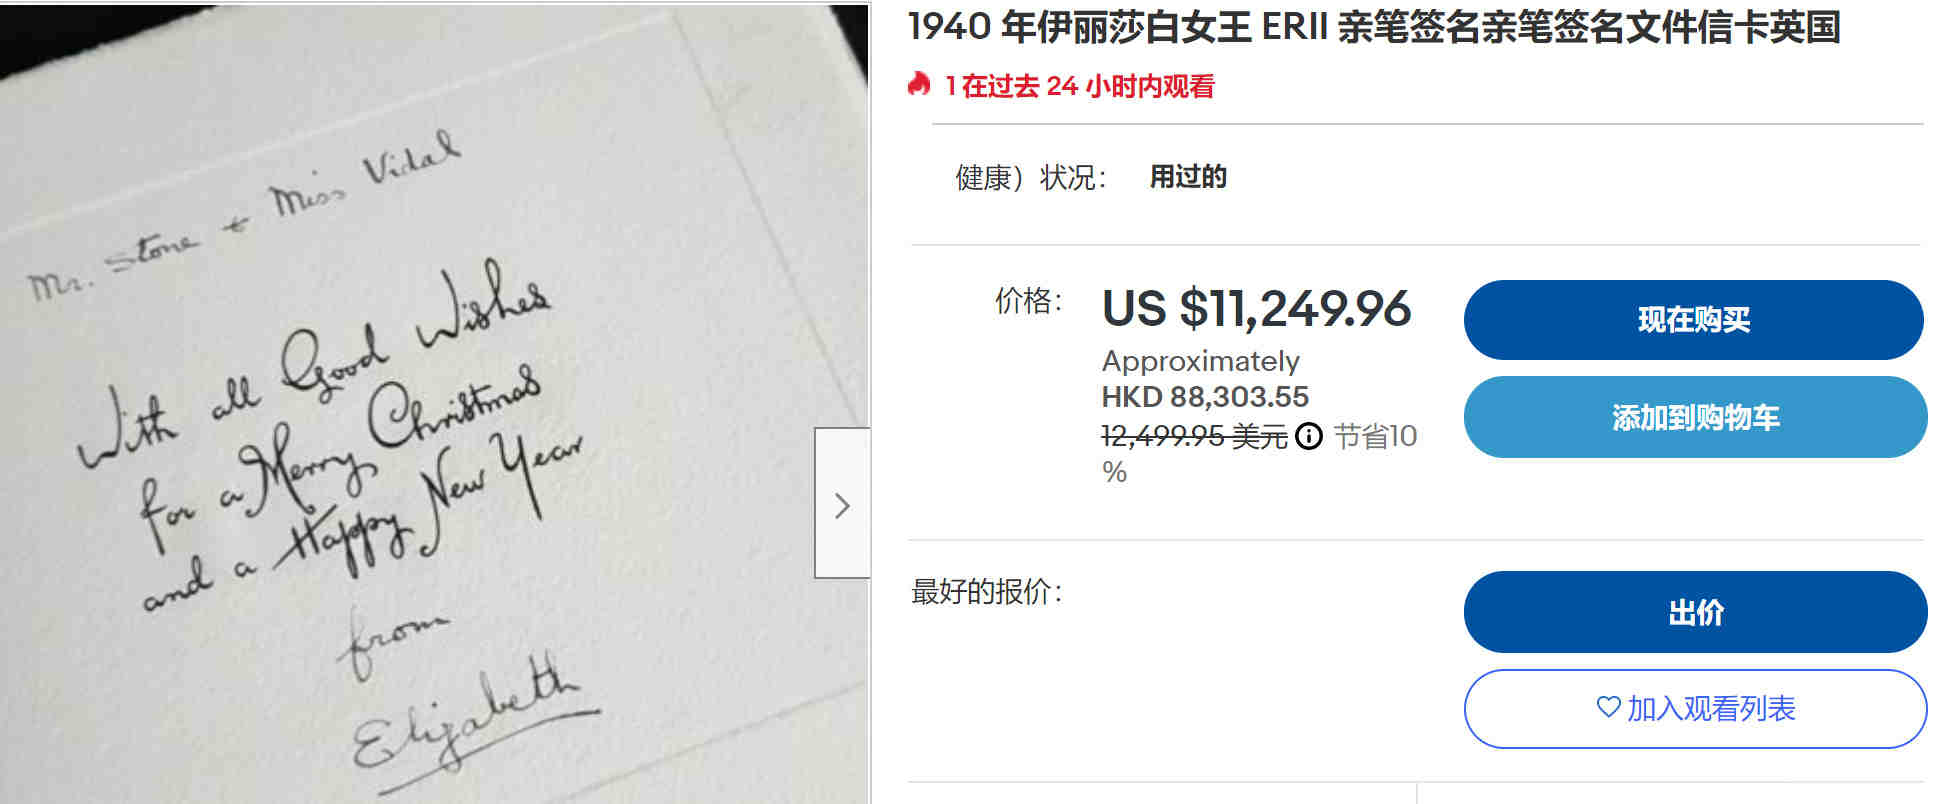Click the next image arrow on the photo
This screenshot has width=1949, height=804.
842,503
